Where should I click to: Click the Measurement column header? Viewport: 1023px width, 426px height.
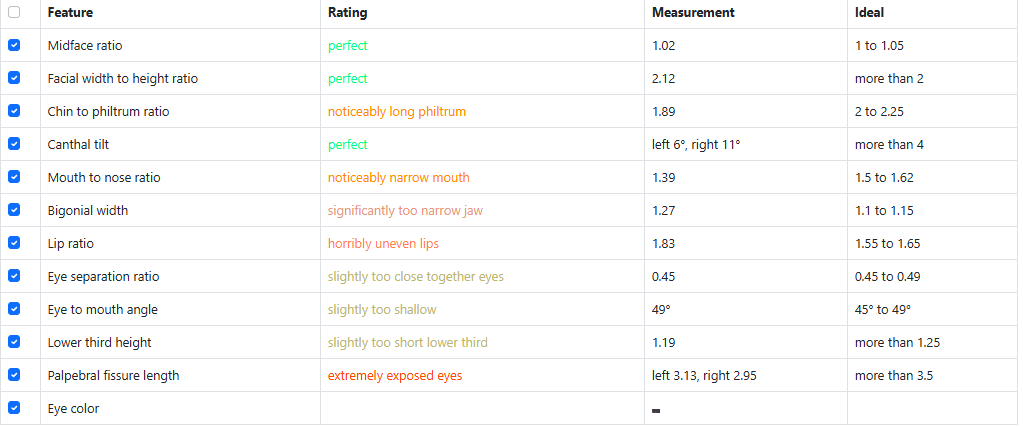point(693,13)
